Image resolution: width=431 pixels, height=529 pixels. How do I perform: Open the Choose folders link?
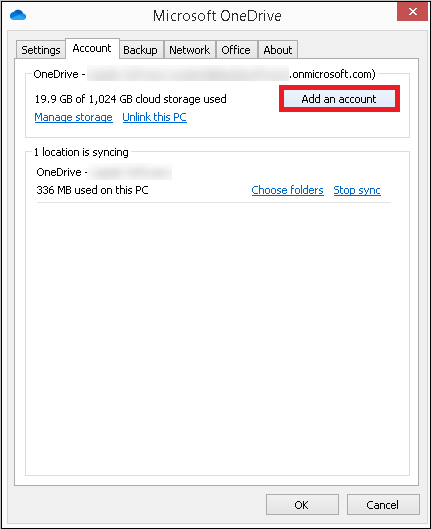click(287, 190)
